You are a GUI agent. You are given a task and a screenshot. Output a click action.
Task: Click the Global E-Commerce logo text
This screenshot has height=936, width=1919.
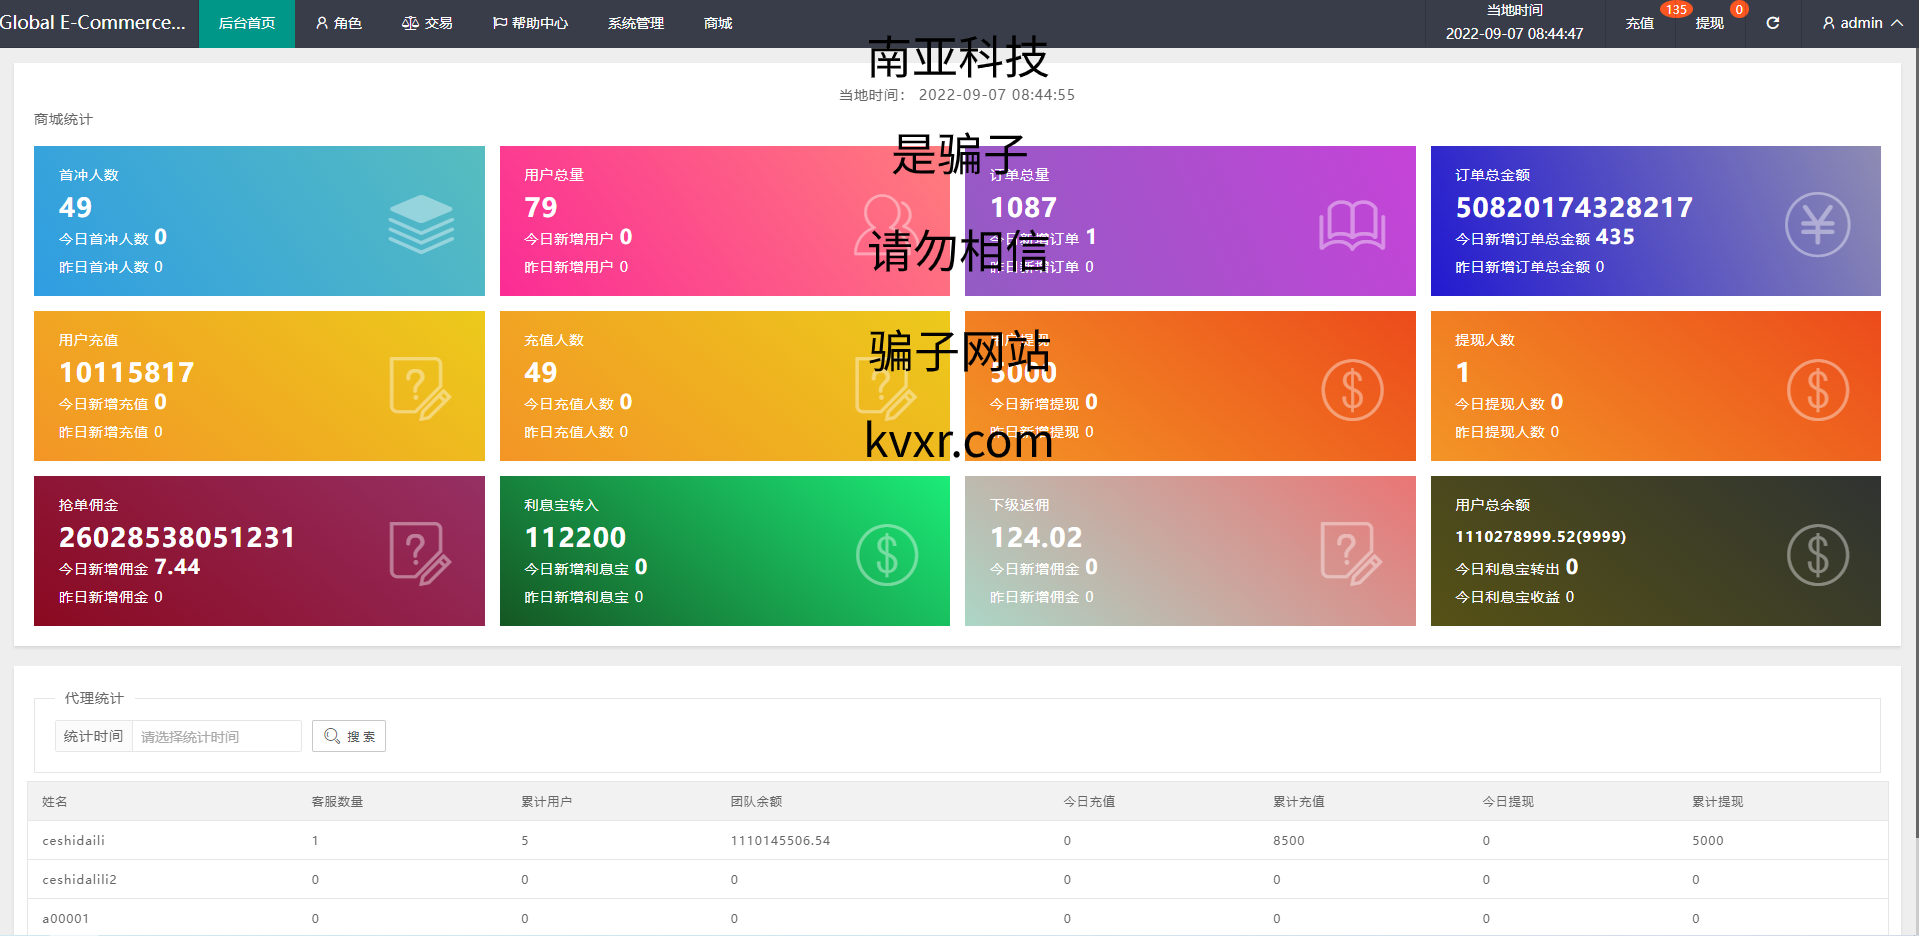click(x=93, y=22)
